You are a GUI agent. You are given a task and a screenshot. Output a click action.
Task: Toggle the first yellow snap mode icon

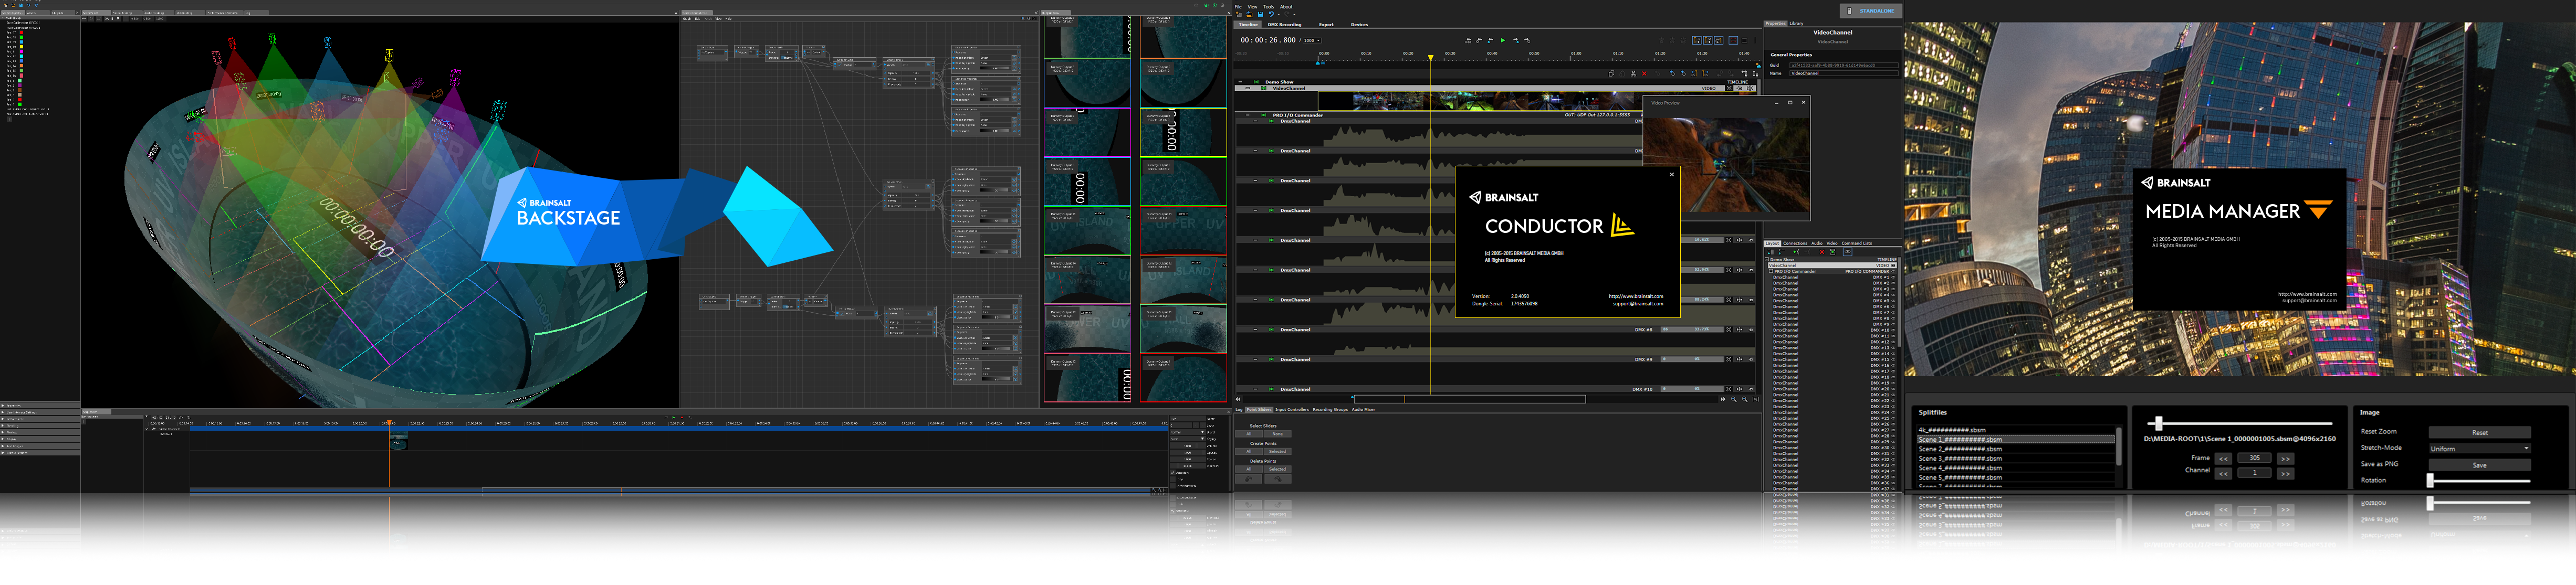pos(1697,41)
